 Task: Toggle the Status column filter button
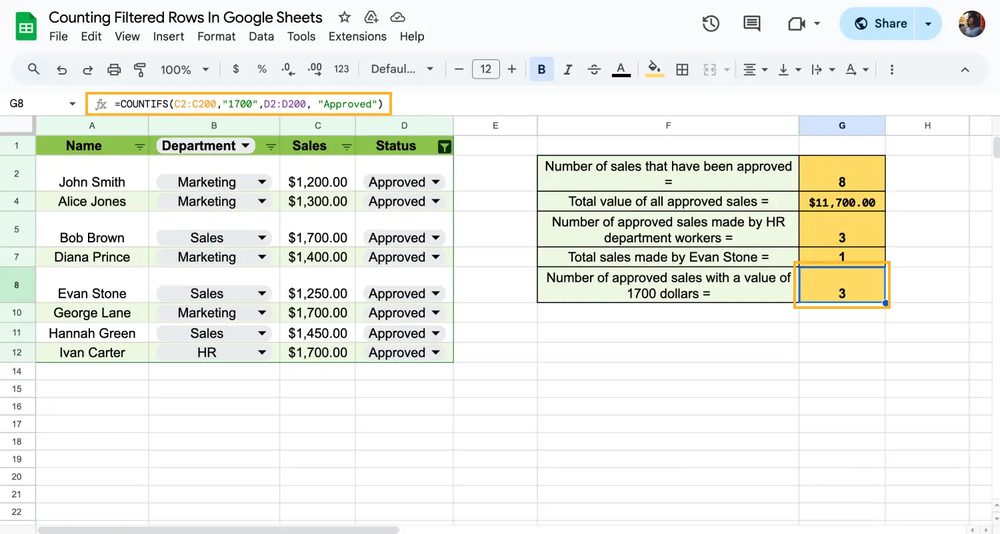click(444, 146)
